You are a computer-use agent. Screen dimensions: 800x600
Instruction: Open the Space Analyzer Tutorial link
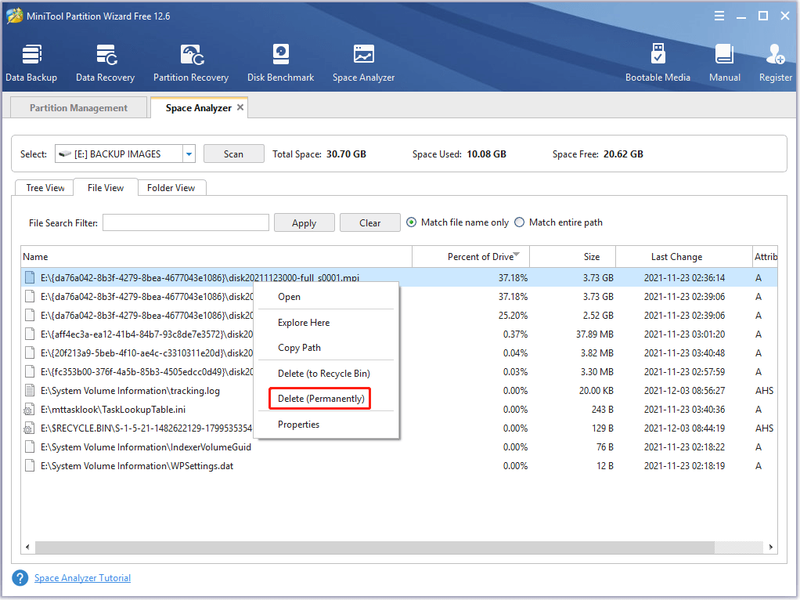tap(82, 578)
